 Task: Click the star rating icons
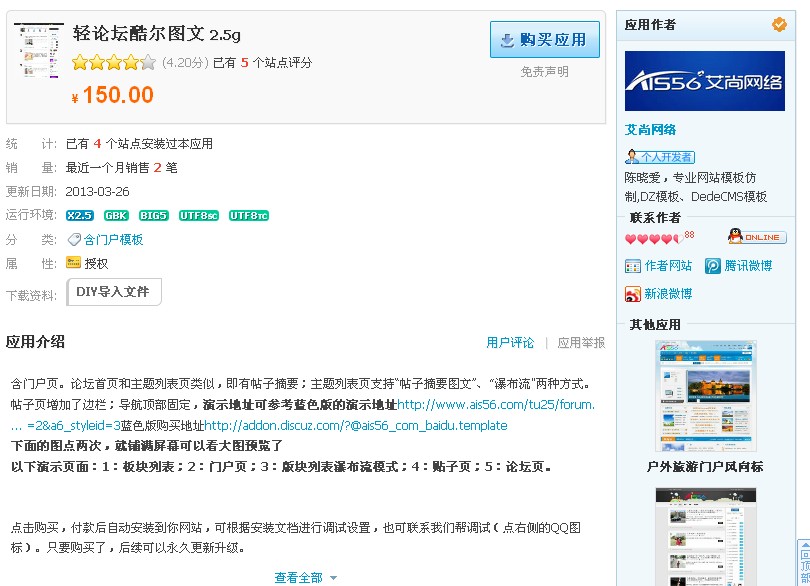(114, 63)
